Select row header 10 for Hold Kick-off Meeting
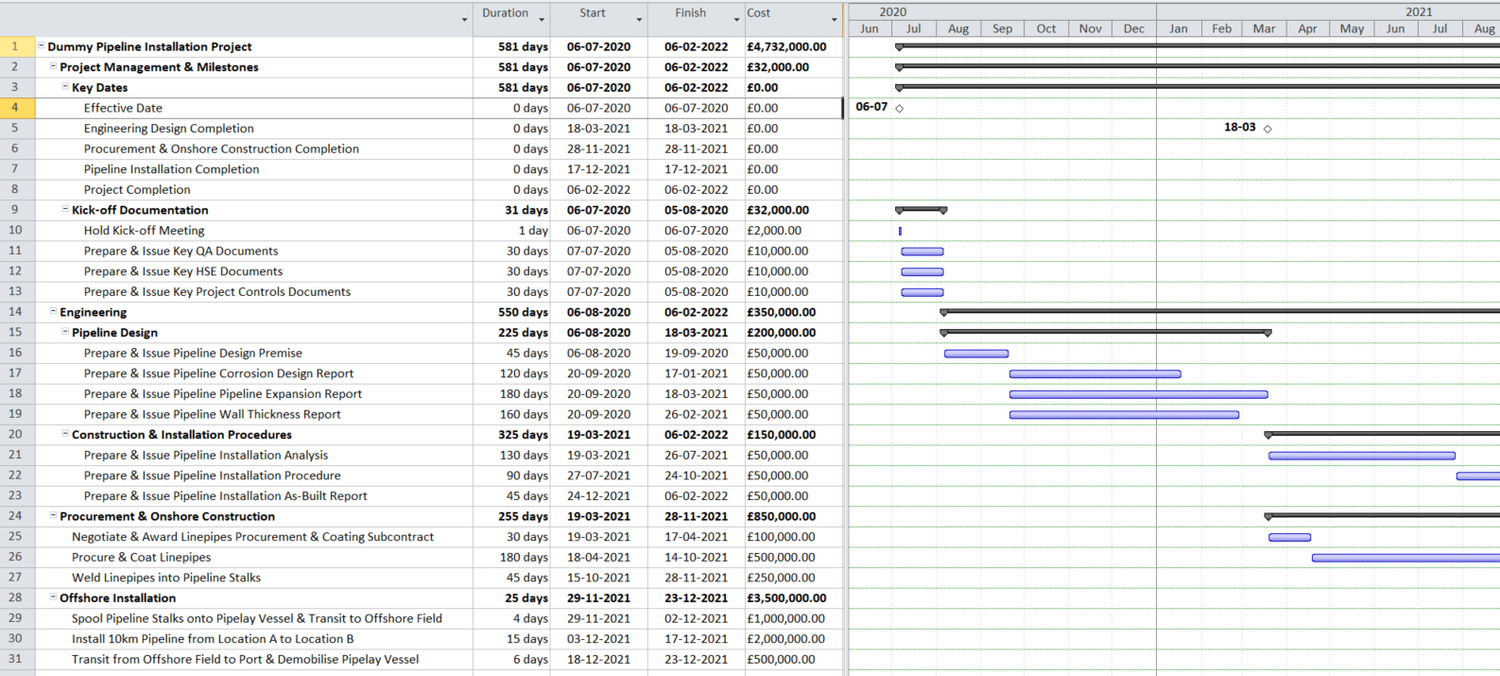The width and height of the screenshot is (1500, 676). pyautogui.click(x=15, y=230)
